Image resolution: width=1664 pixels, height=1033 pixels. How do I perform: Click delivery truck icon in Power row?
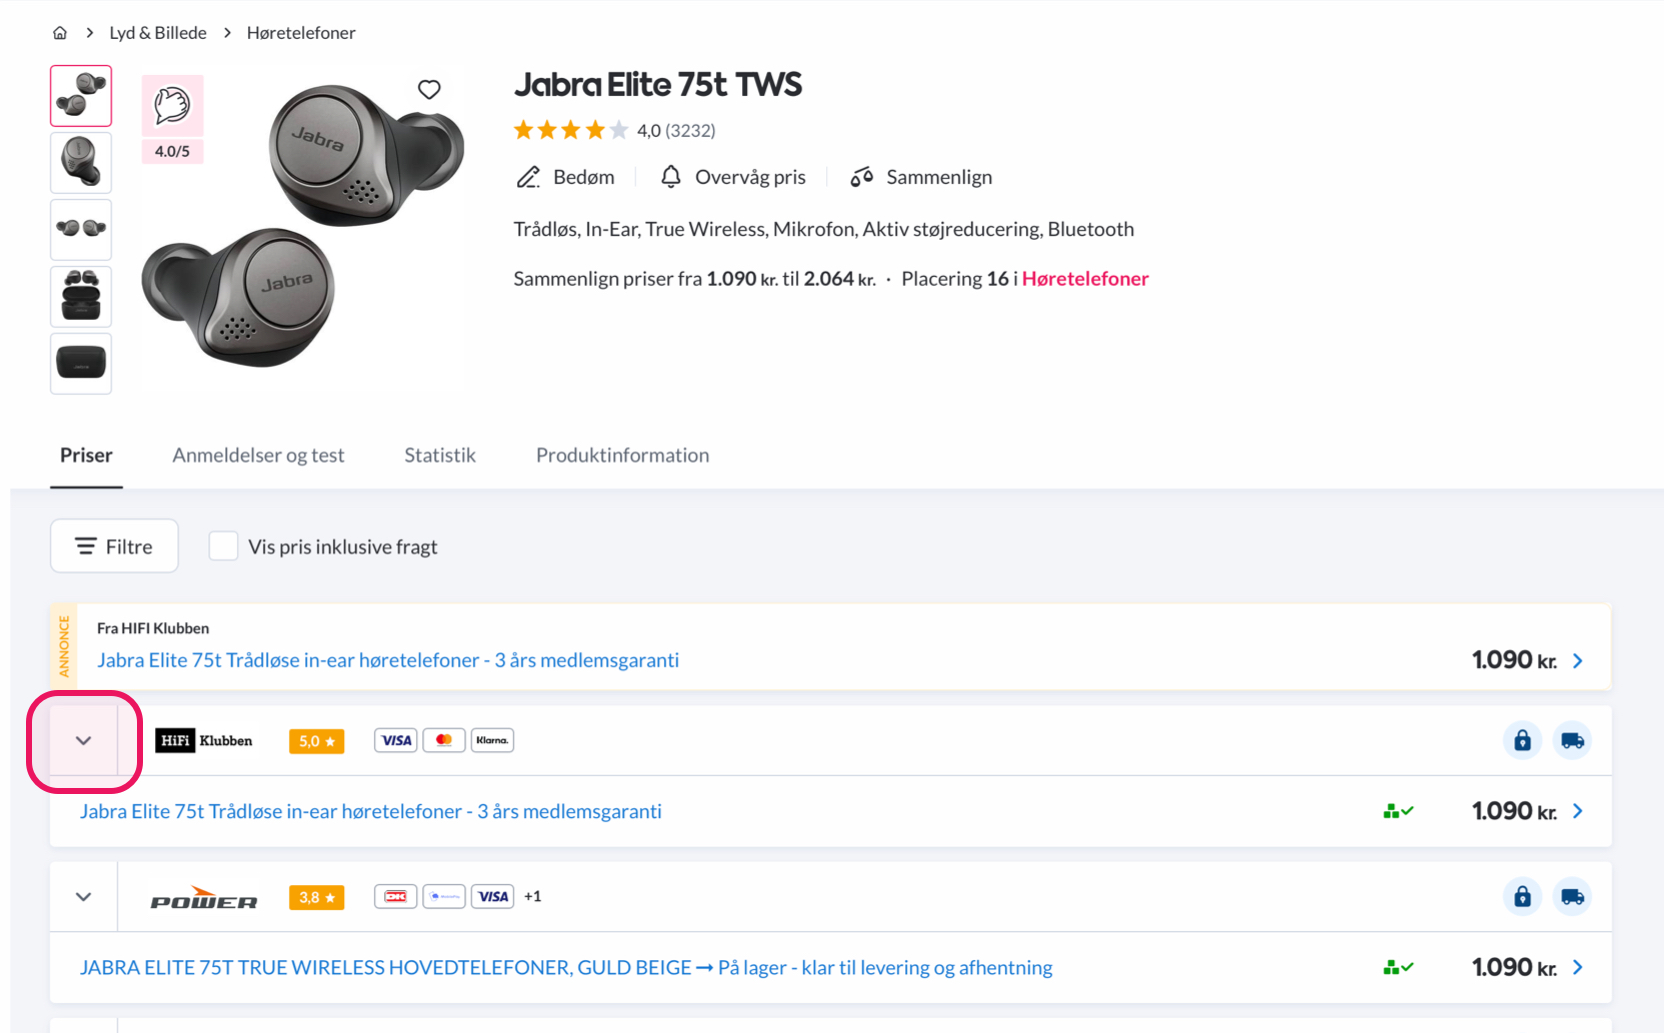(x=1572, y=897)
